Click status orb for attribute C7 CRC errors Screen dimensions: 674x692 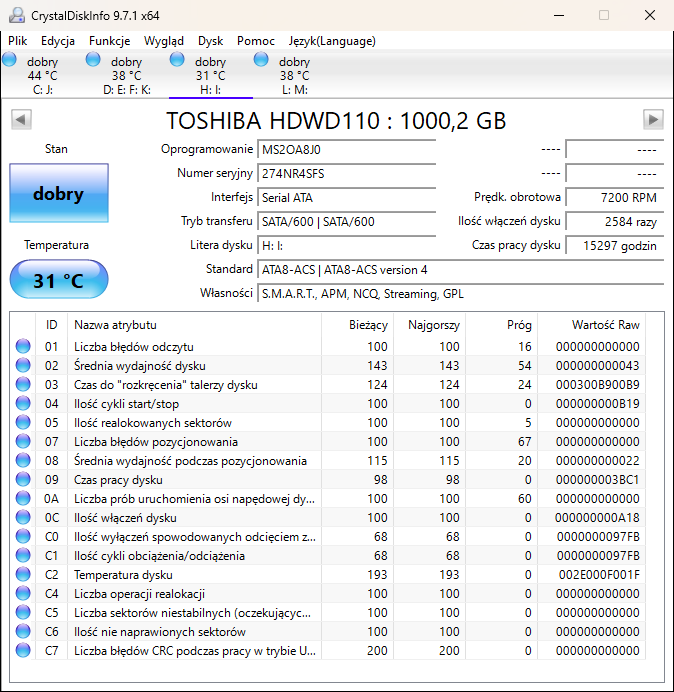tap(23, 651)
